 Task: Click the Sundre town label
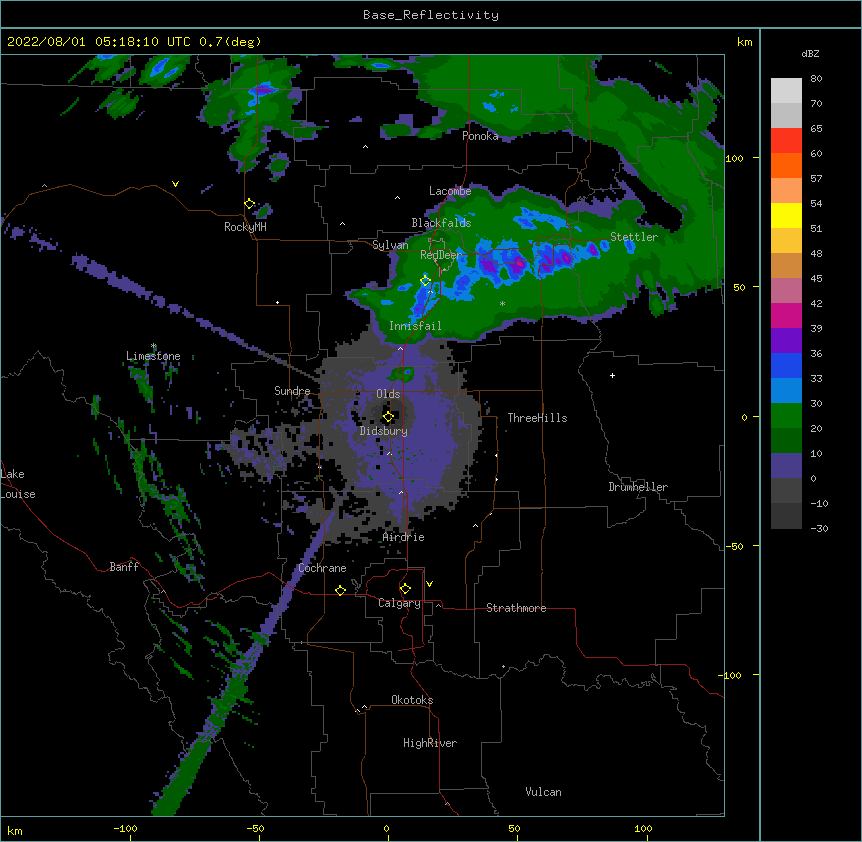point(292,391)
